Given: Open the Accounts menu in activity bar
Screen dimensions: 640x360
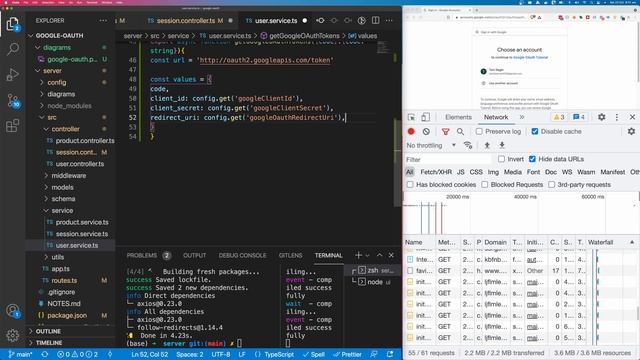Looking at the screenshot, I should point(13,311).
